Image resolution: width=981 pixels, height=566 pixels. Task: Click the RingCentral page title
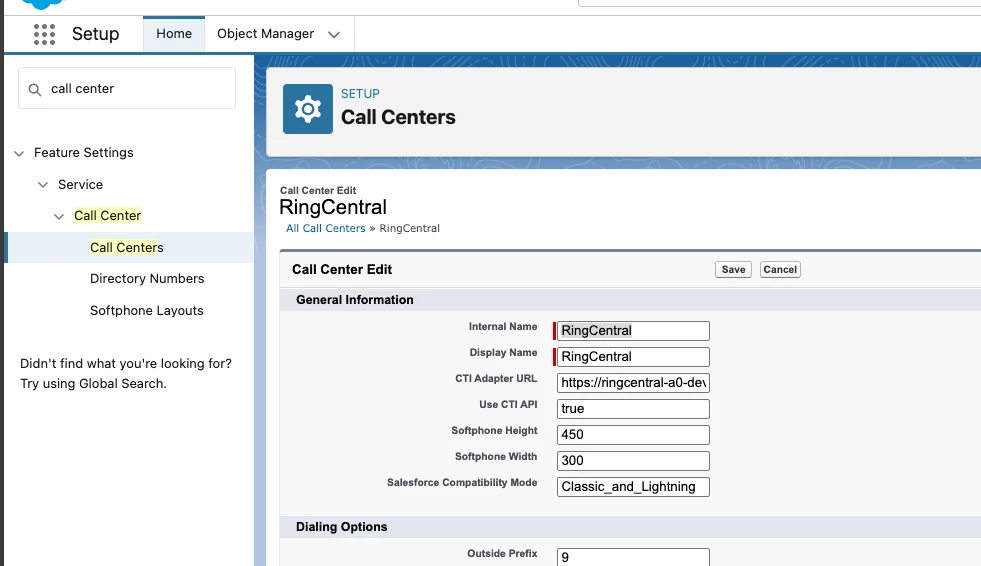click(x=333, y=207)
